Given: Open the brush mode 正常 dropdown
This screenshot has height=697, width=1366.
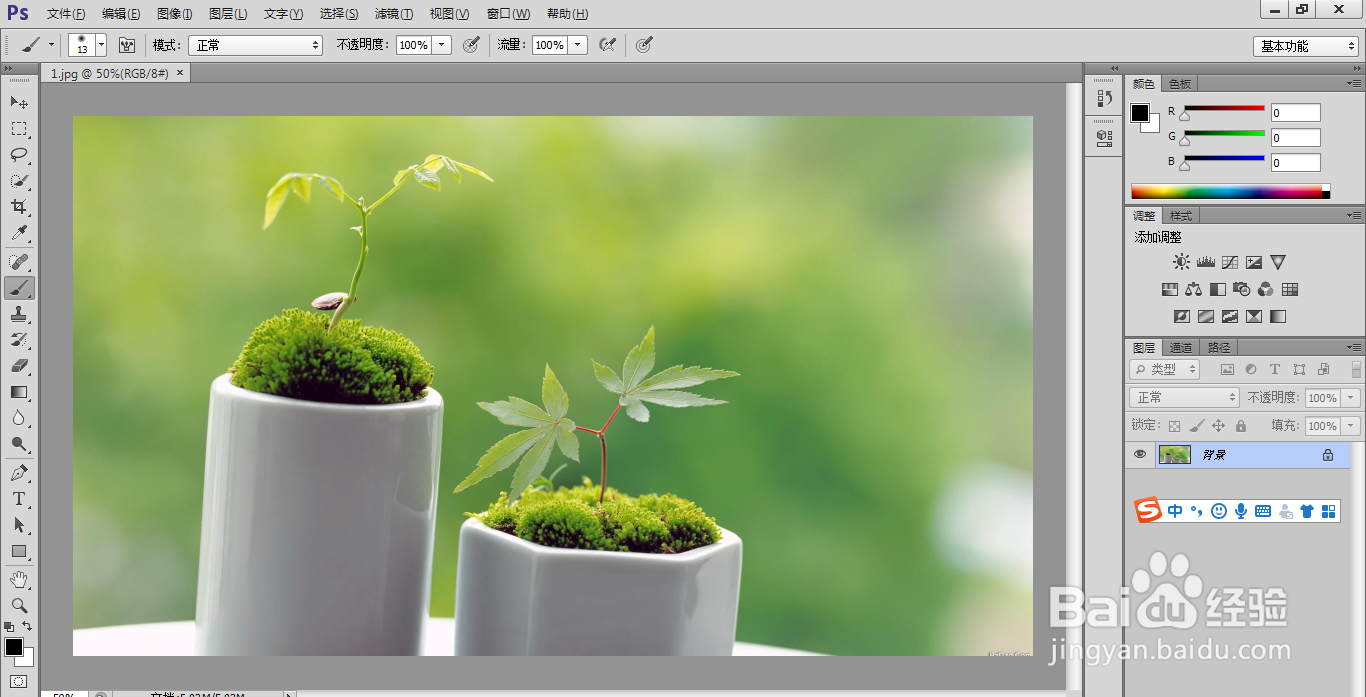Looking at the screenshot, I should [x=257, y=45].
